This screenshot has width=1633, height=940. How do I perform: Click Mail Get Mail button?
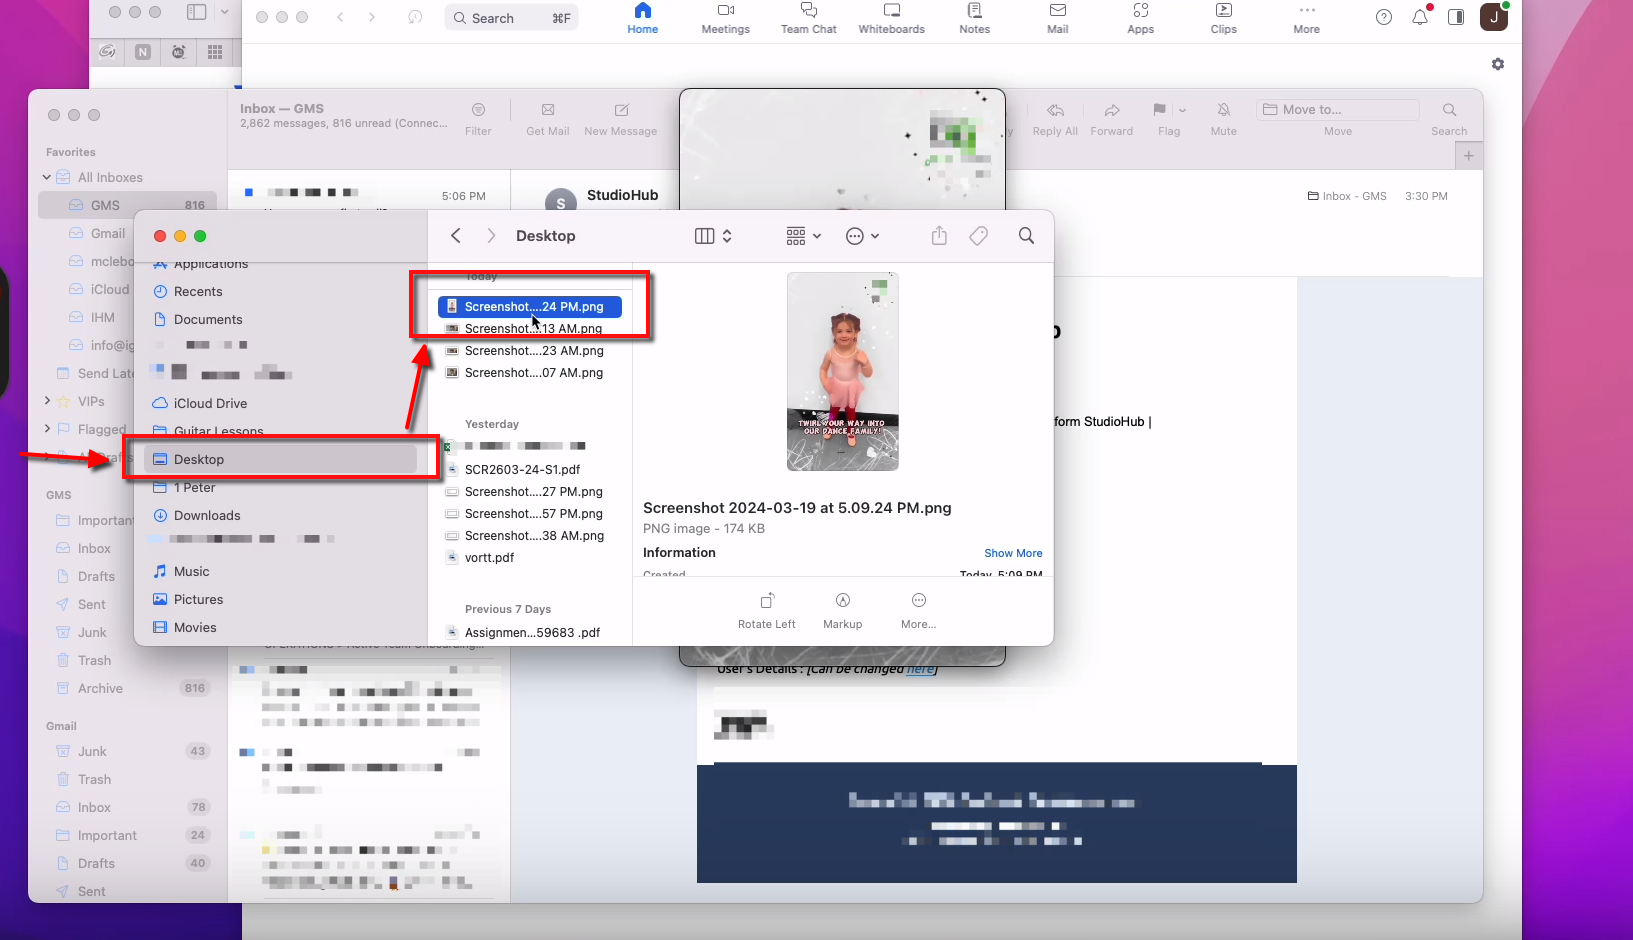548,119
